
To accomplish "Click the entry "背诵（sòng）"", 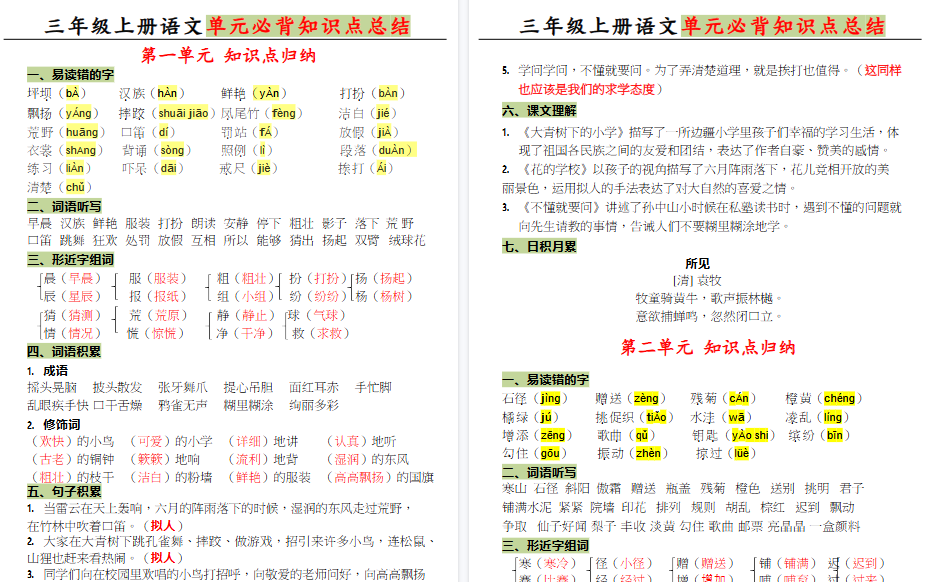I will pyautogui.click(x=156, y=150).
